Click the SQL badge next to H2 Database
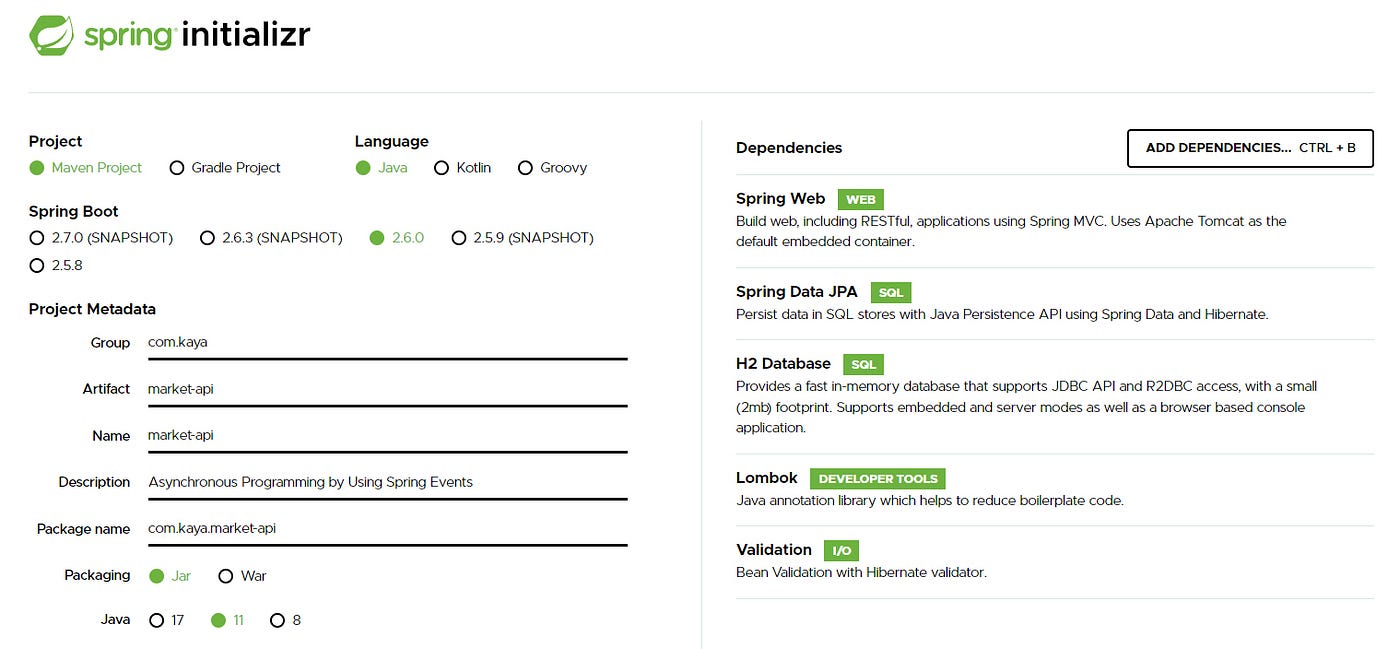This screenshot has height=649, width=1400. click(863, 364)
